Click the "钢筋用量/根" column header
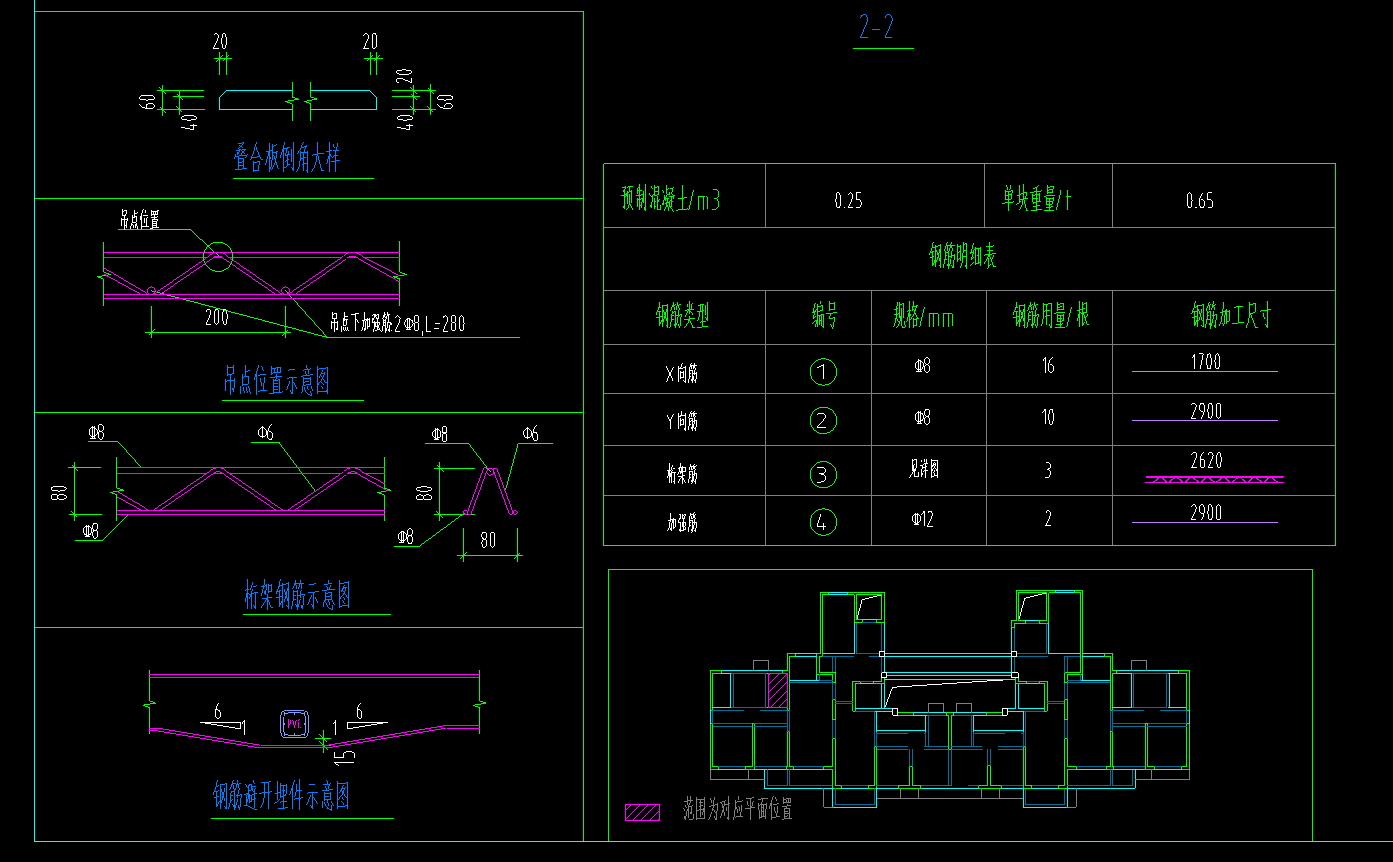Image resolution: width=1393 pixels, height=862 pixels. (1051, 317)
